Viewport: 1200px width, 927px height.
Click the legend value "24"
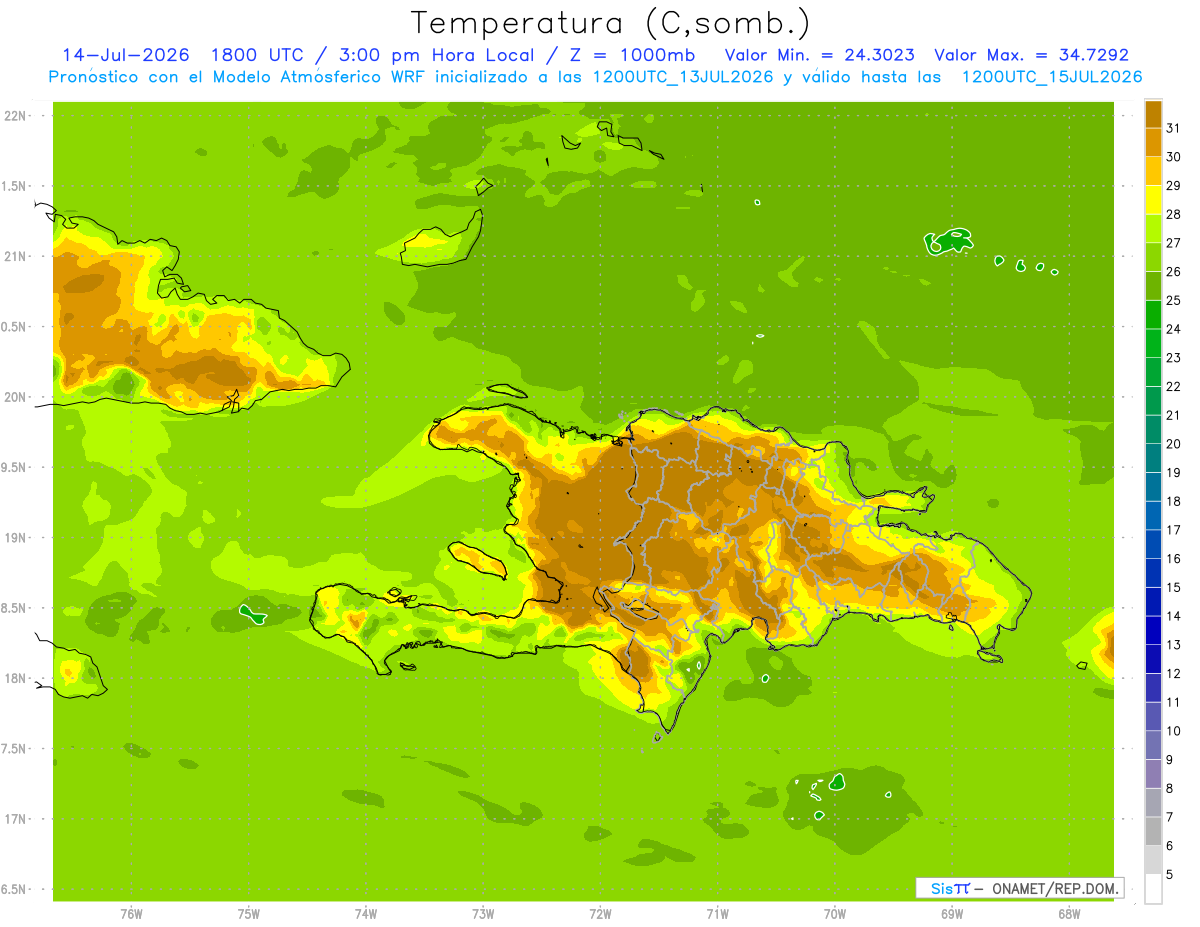(1173, 329)
